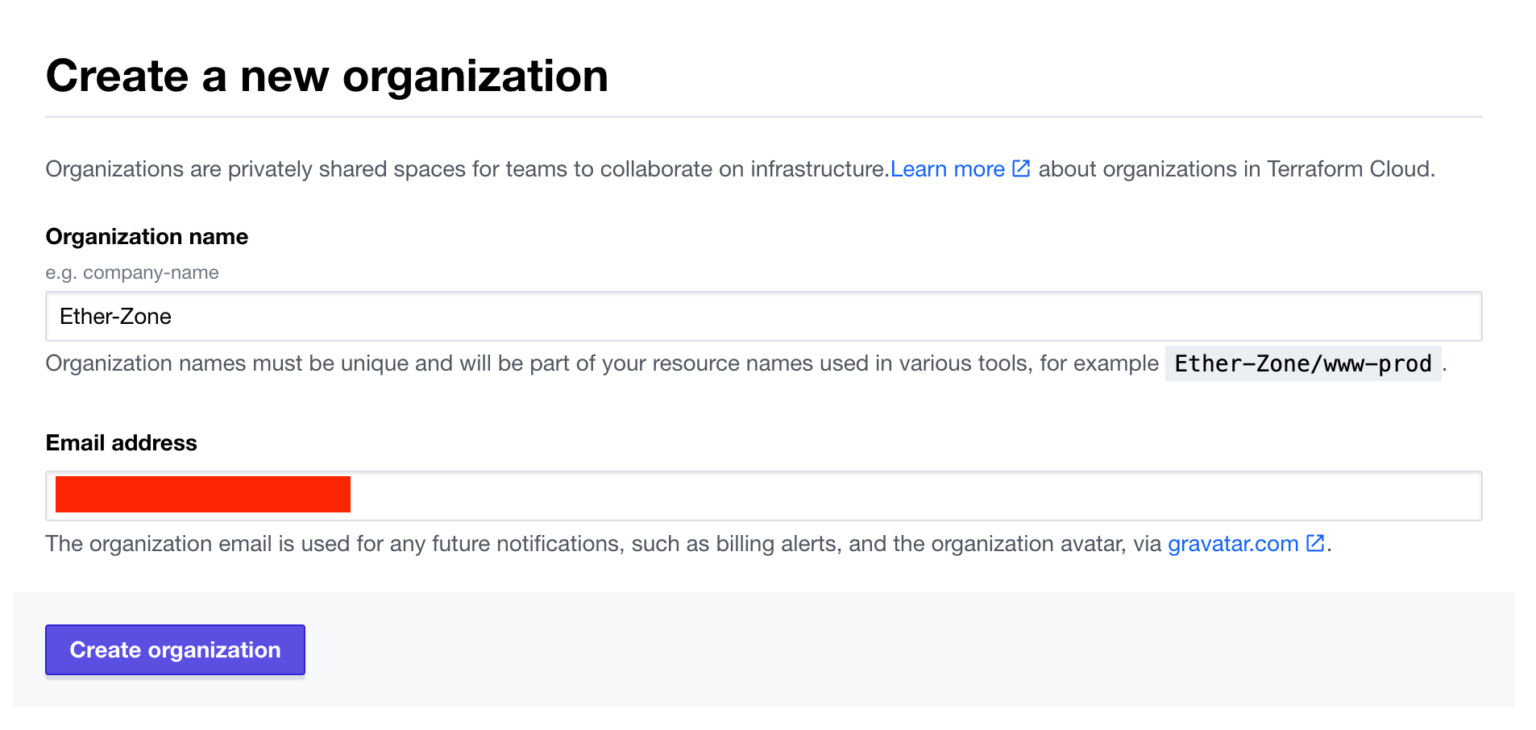The height and width of the screenshot is (730, 1536).
Task: Click the external-link icon beside Learn more
Action: [1022, 168]
